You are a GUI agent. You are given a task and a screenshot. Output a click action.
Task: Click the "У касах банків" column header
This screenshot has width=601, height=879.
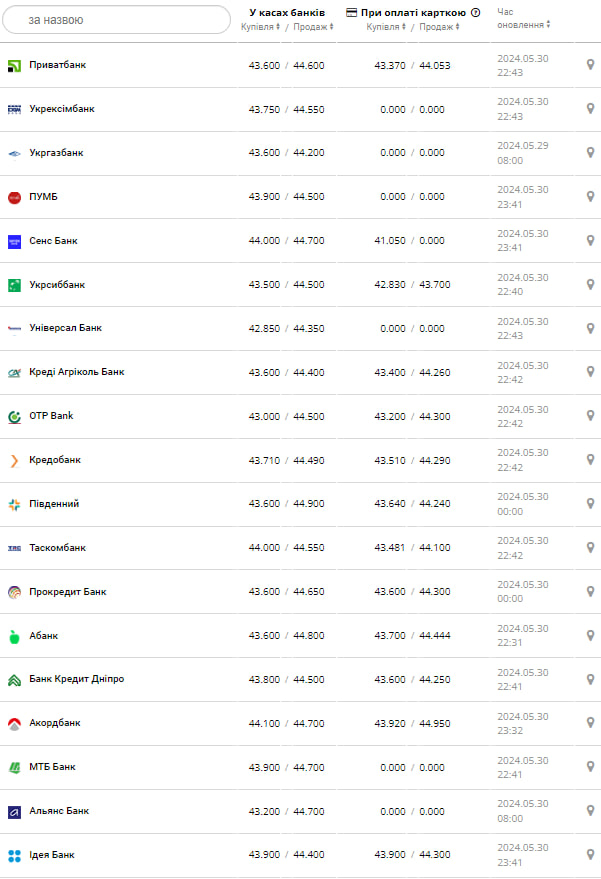pyautogui.click(x=287, y=12)
